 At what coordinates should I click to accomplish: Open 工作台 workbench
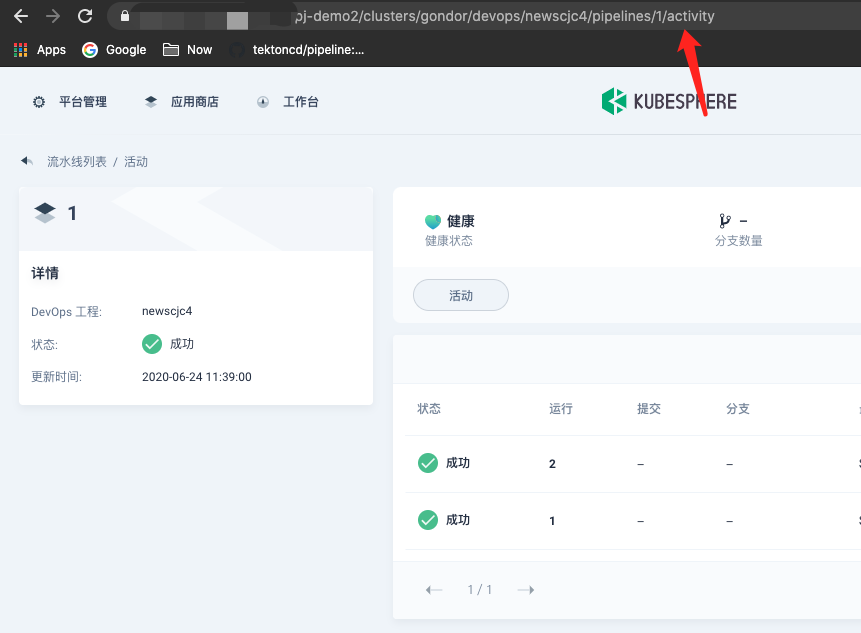300,102
